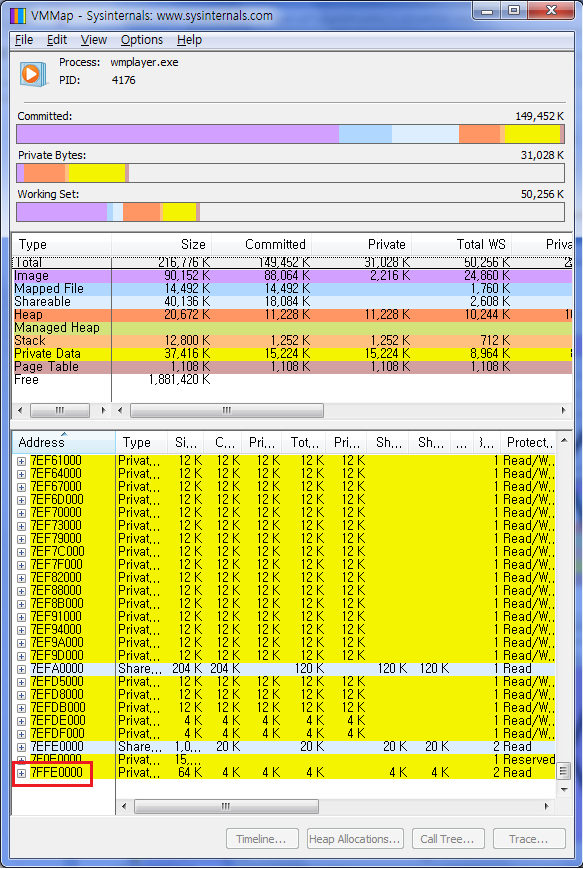This screenshot has height=869, width=583.
Task: Click the summary horizontal scrollbar right arrow
Action: (564, 411)
